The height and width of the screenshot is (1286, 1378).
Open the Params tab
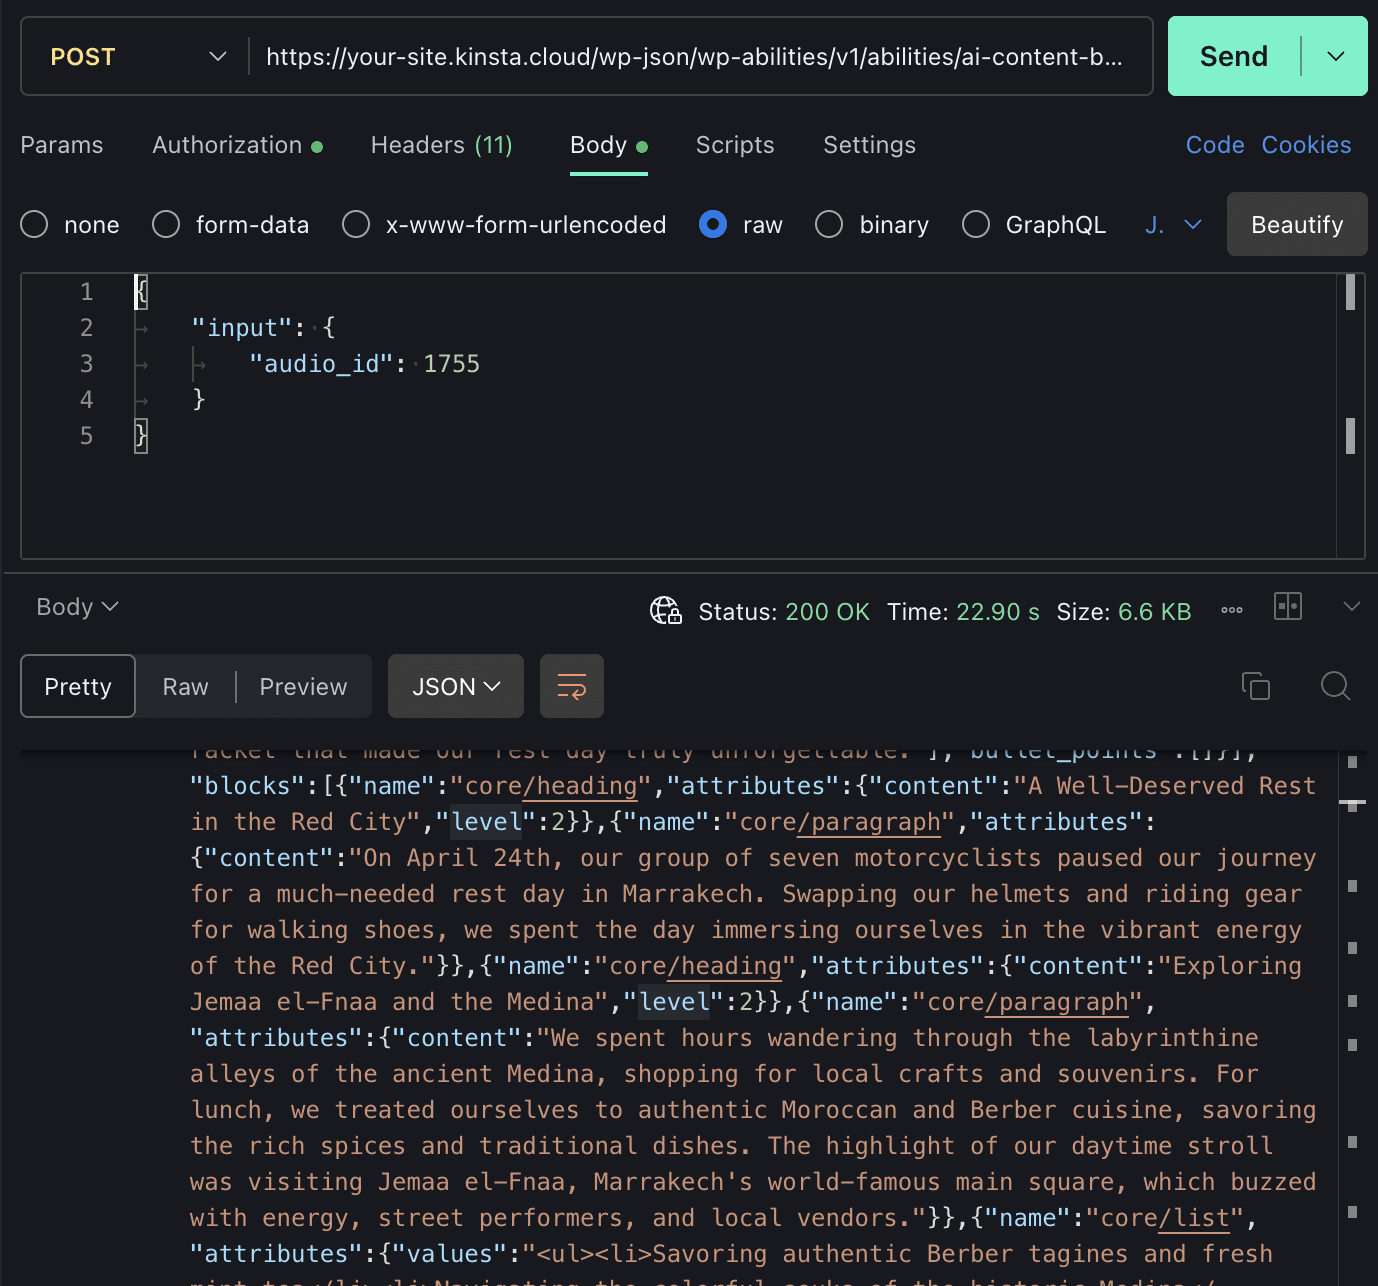coord(62,145)
